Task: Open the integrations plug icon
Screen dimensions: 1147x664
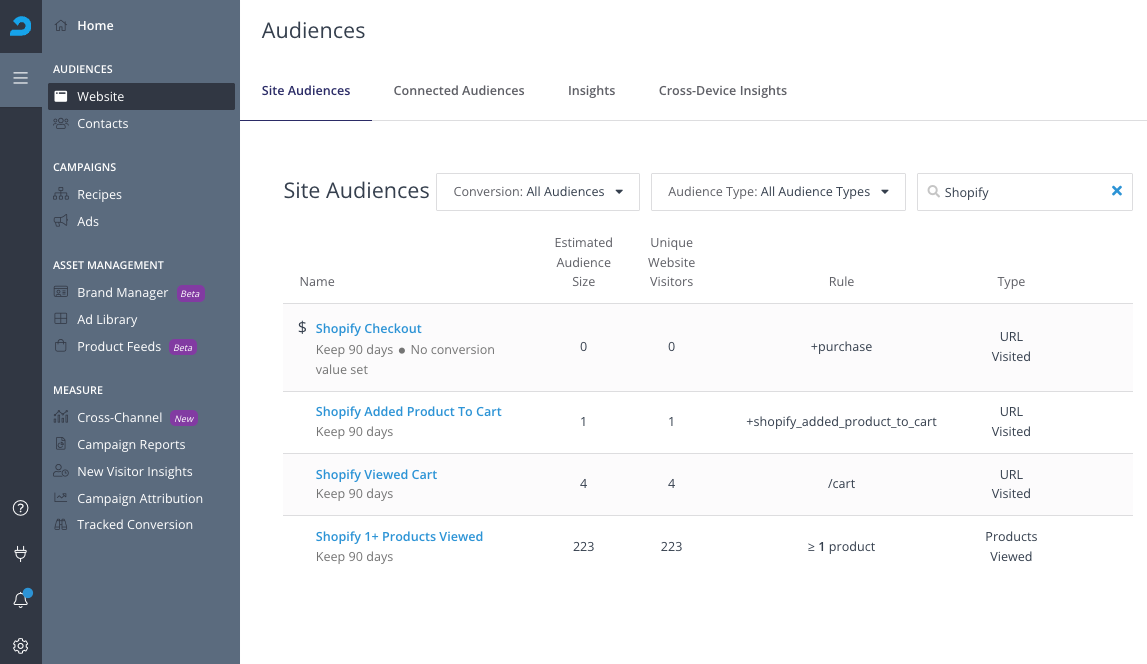Action: [x=20, y=553]
